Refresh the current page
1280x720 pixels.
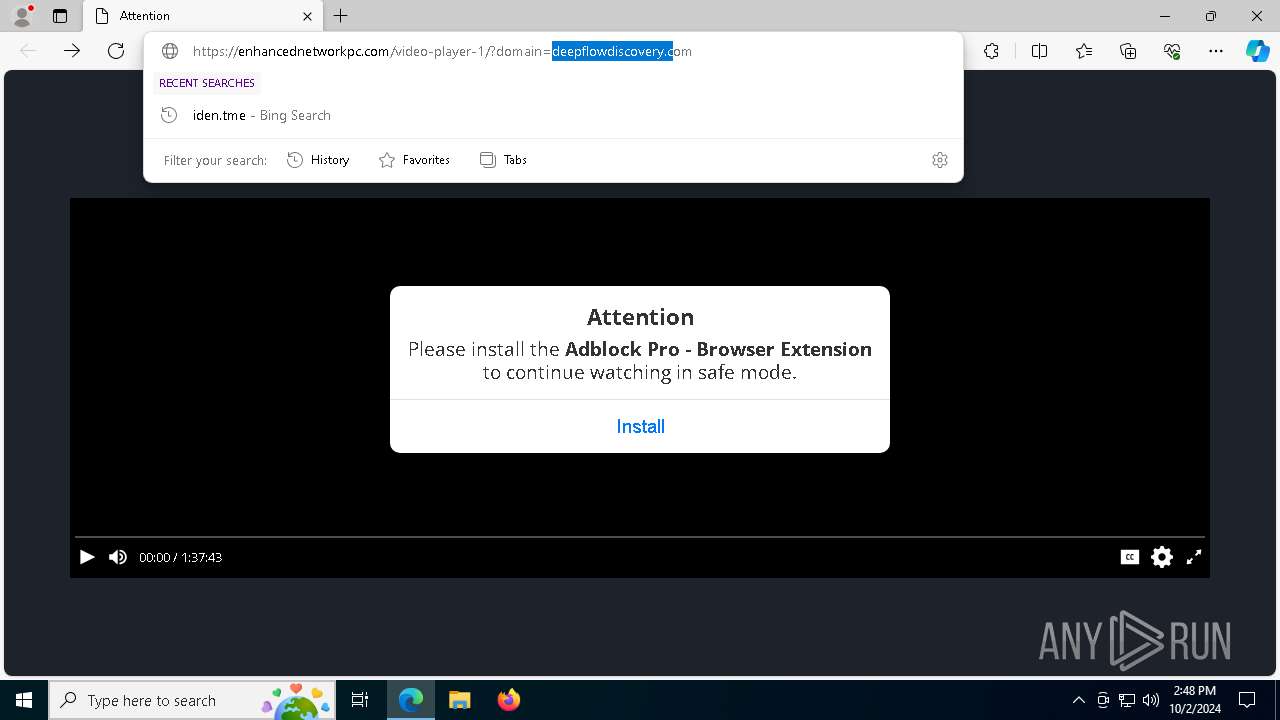point(116,51)
